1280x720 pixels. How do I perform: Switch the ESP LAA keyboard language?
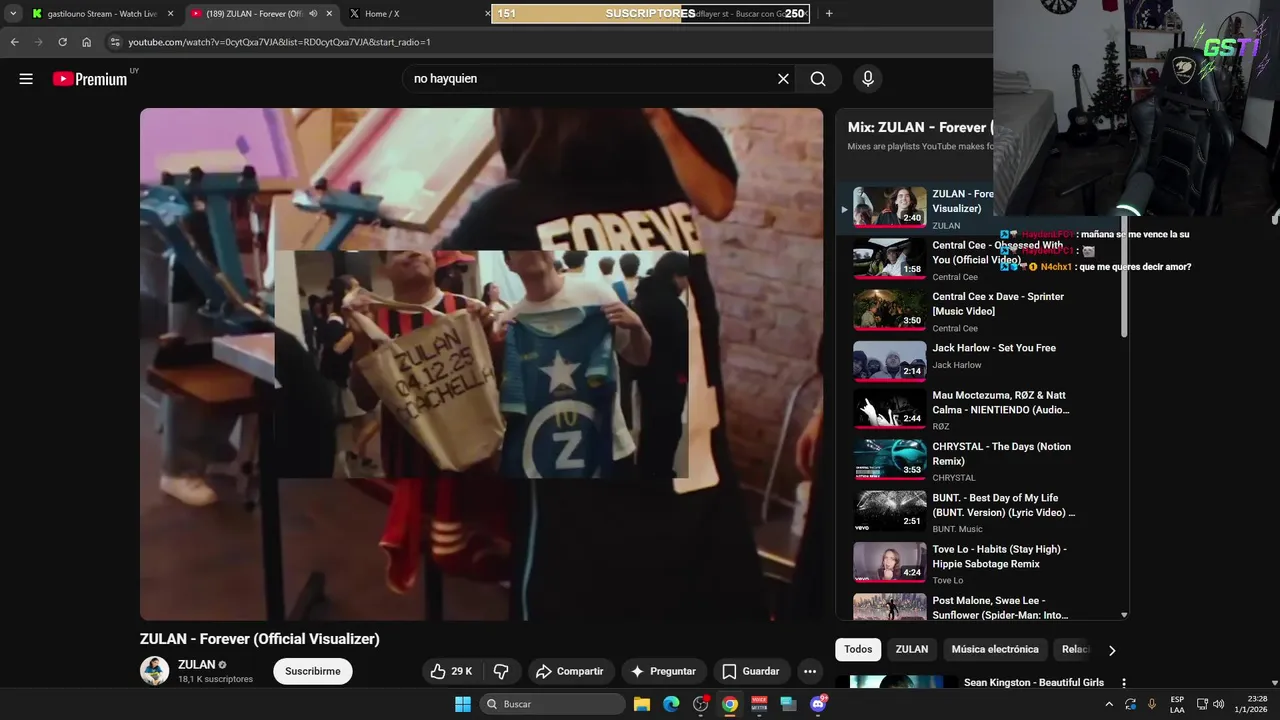(1177, 704)
